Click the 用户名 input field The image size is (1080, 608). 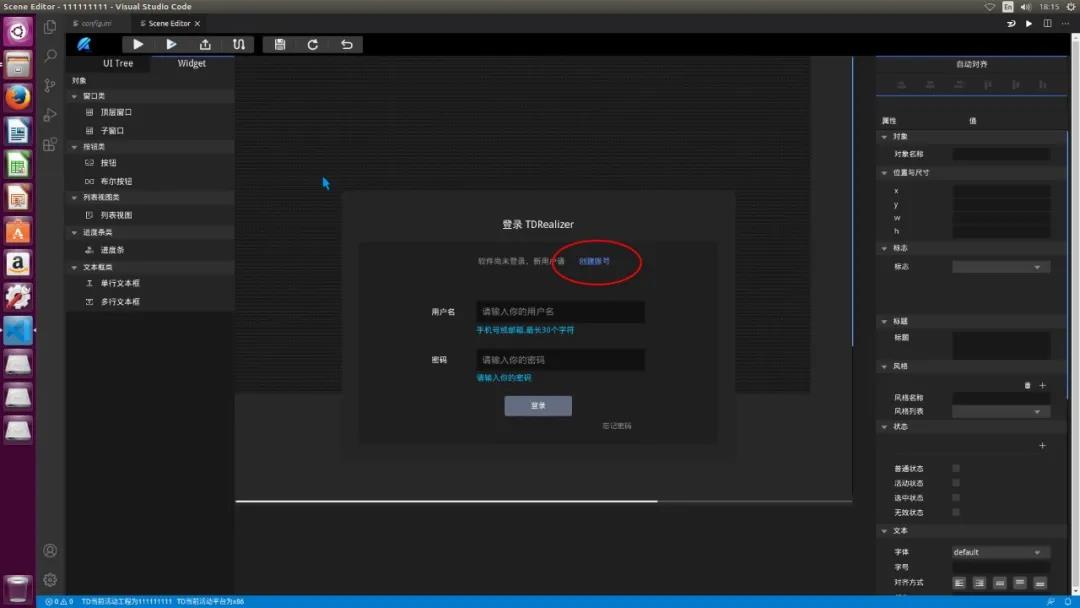[560, 312]
